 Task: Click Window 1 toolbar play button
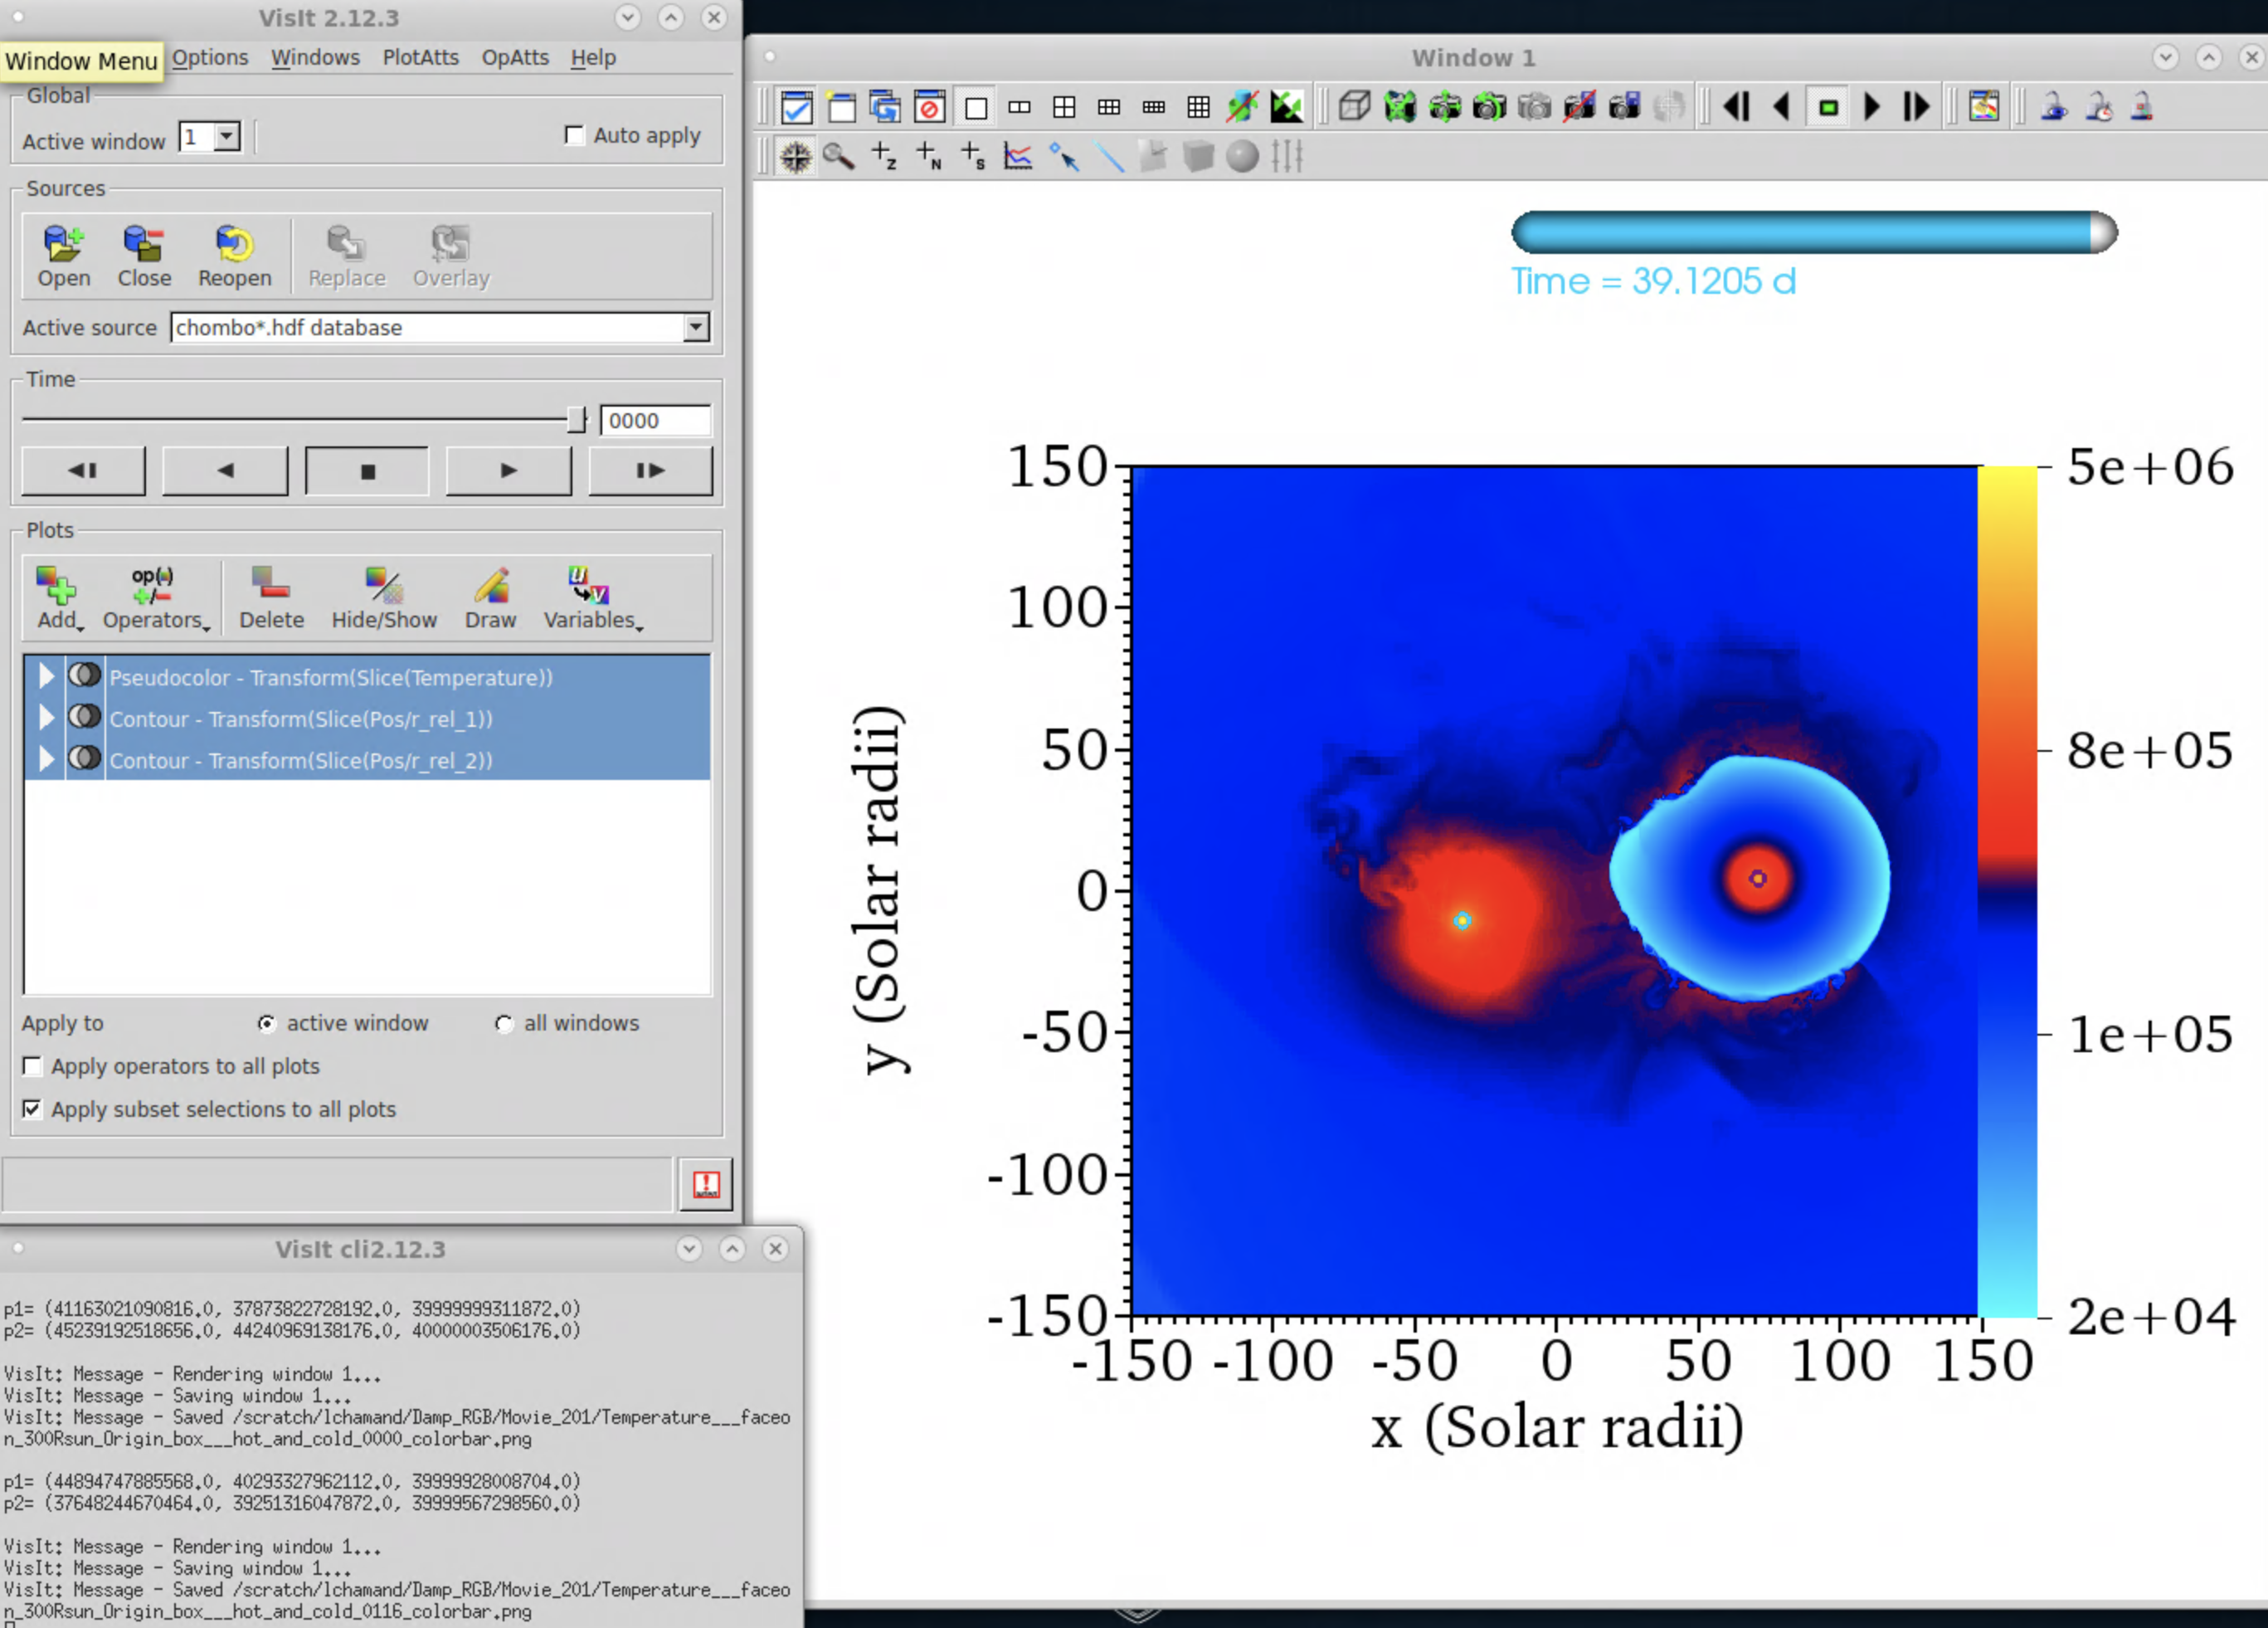click(x=1872, y=106)
